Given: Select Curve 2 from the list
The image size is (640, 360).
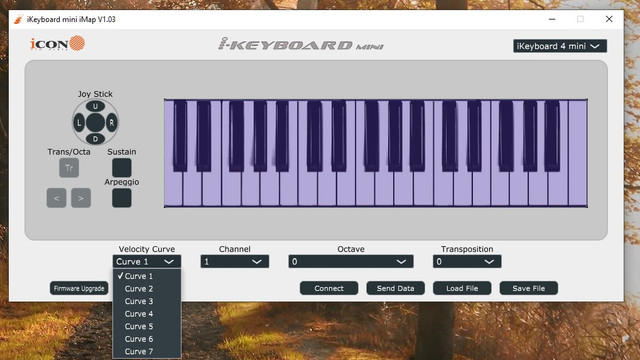Looking at the screenshot, I should [x=147, y=289].
